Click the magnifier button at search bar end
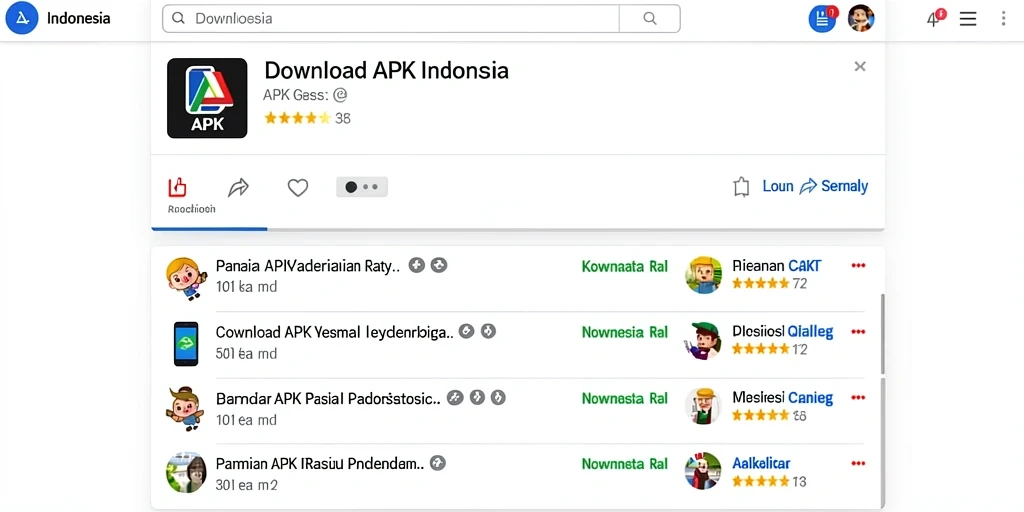The height and width of the screenshot is (512, 1024). click(x=650, y=18)
